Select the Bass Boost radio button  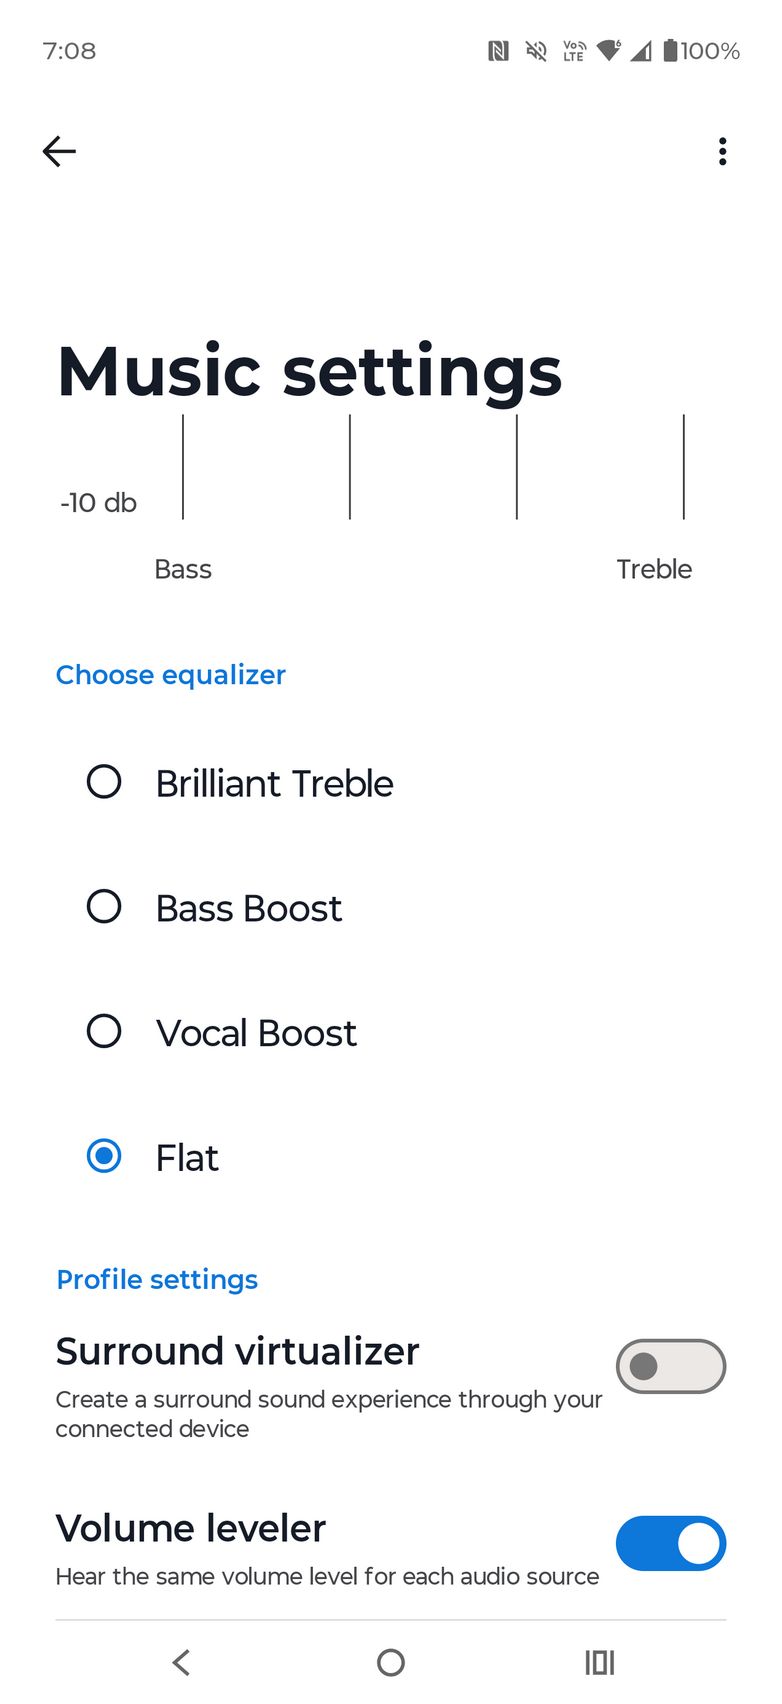104,907
